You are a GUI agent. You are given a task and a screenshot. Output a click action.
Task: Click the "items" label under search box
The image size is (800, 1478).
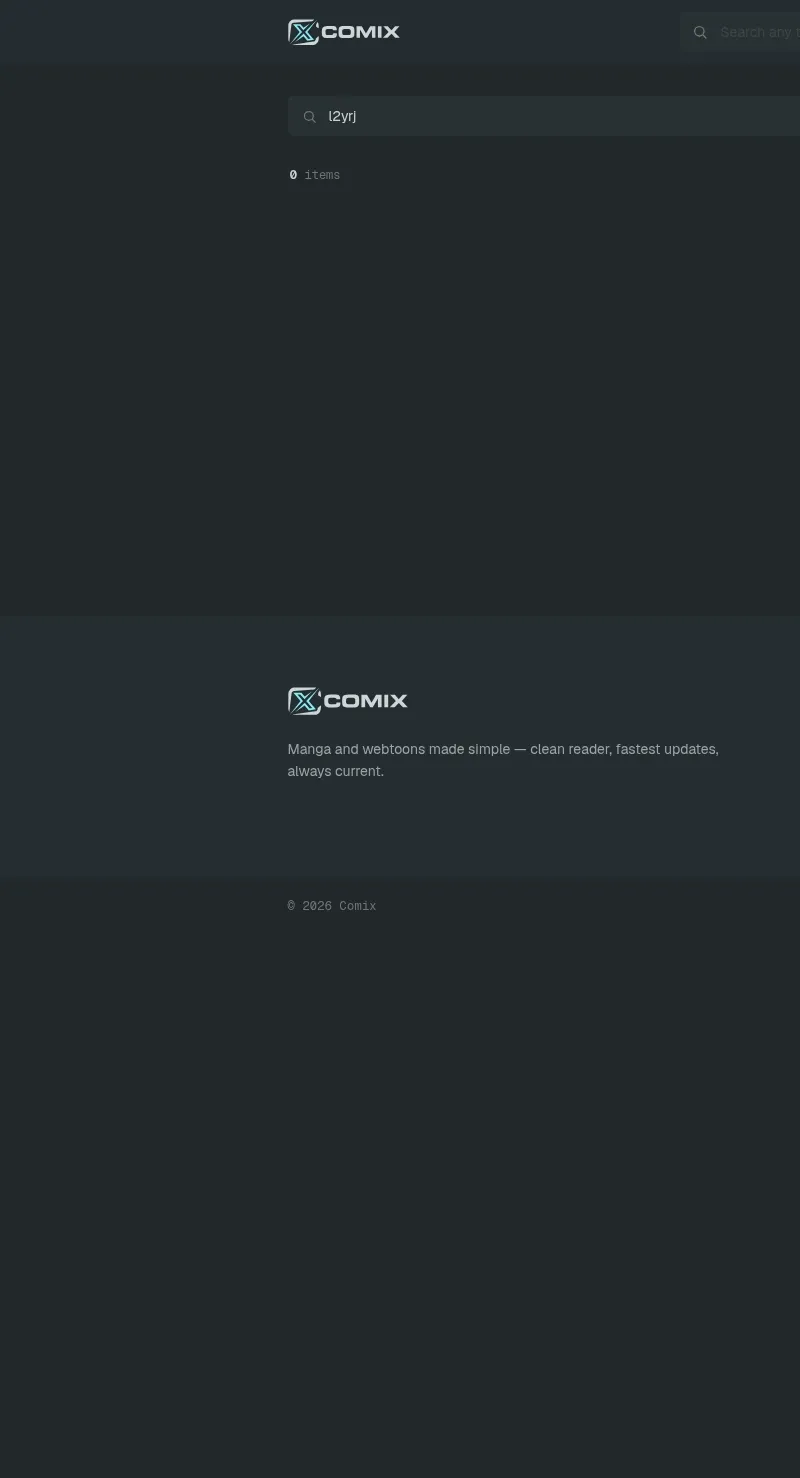coord(322,175)
